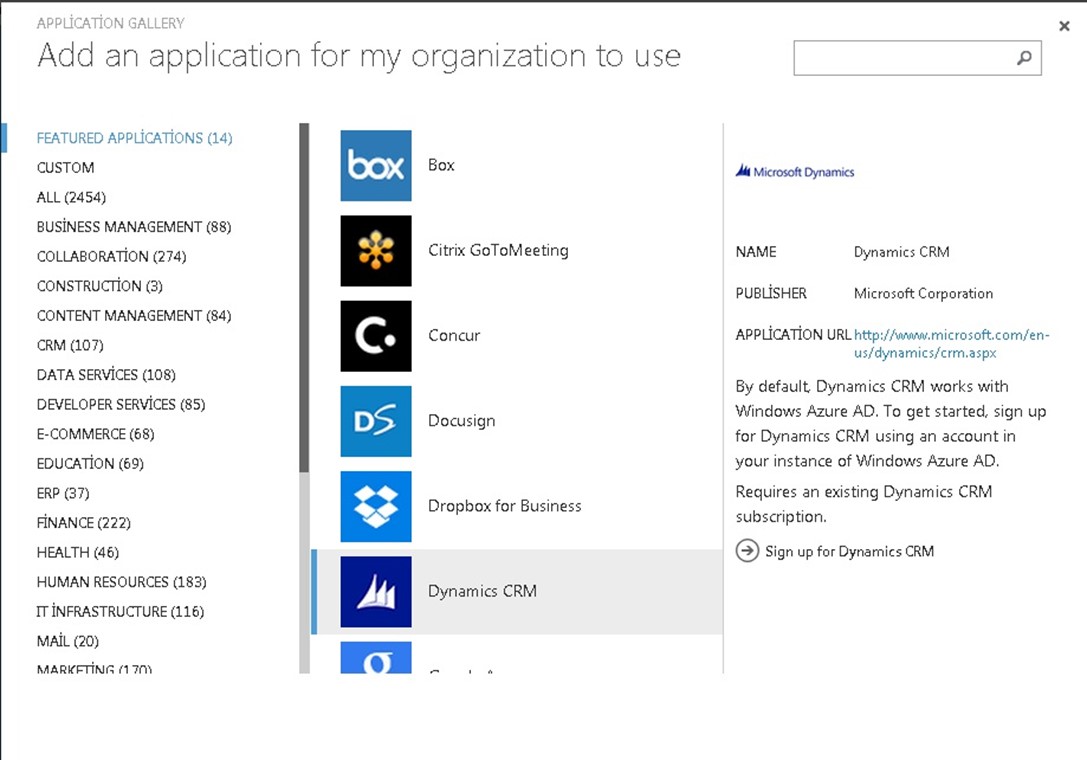
Task: Choose the Health (46) category
Action: (x=78, y=553)
